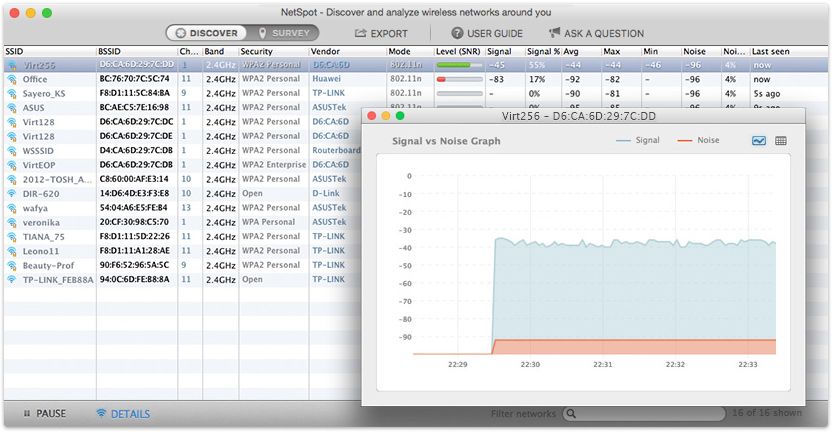Switch to Survey mode

[283, 33]
